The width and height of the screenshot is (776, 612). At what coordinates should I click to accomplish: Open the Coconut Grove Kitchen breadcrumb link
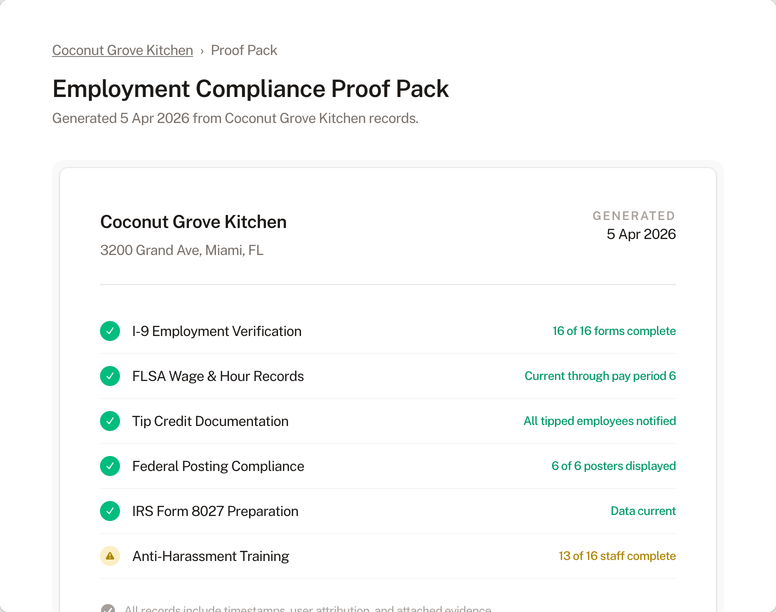[122, 50]
